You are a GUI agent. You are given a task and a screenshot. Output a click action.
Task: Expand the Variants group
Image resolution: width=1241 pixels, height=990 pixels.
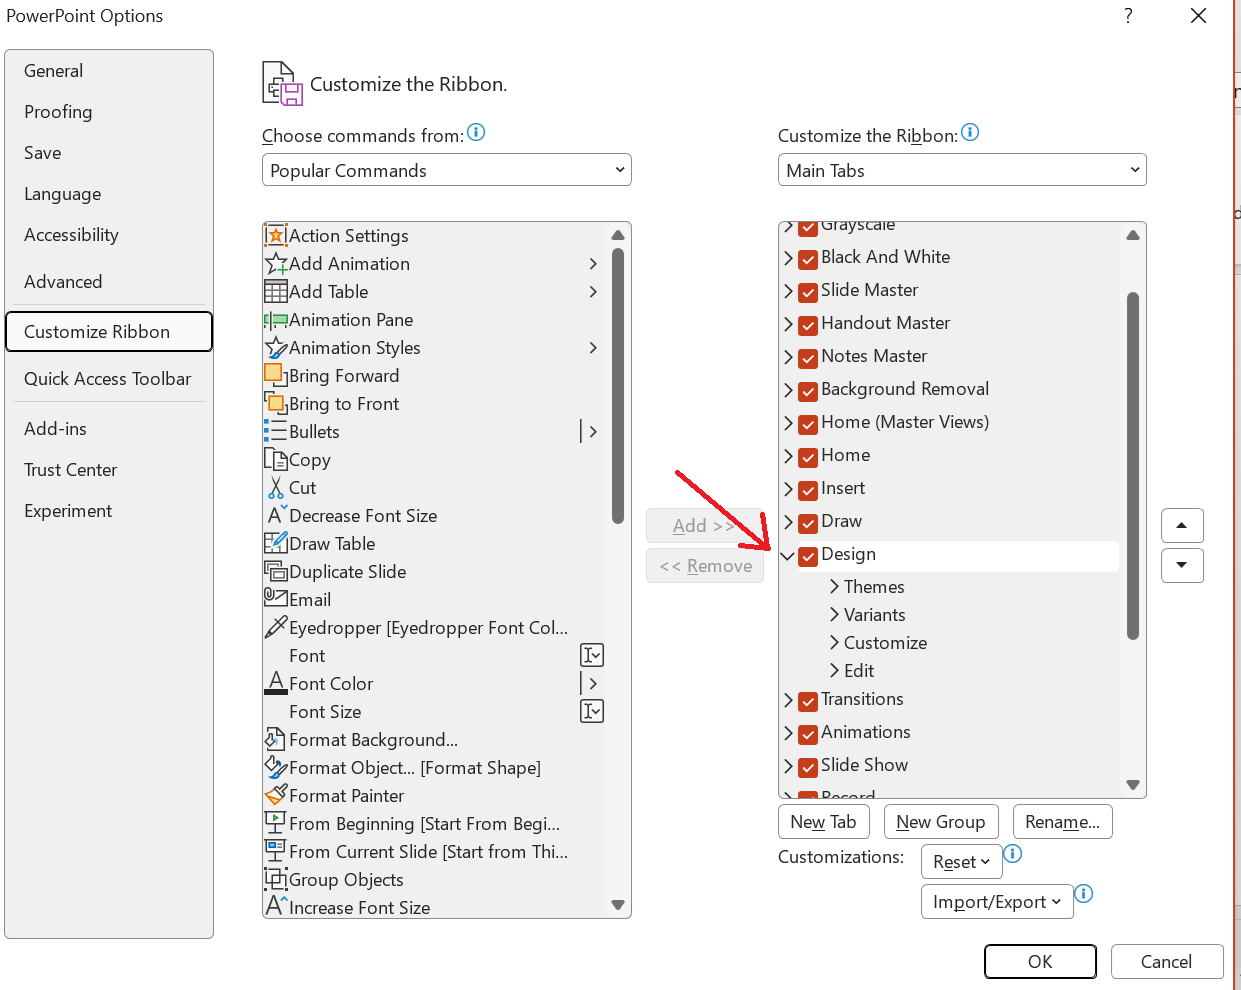click(834, 615)
